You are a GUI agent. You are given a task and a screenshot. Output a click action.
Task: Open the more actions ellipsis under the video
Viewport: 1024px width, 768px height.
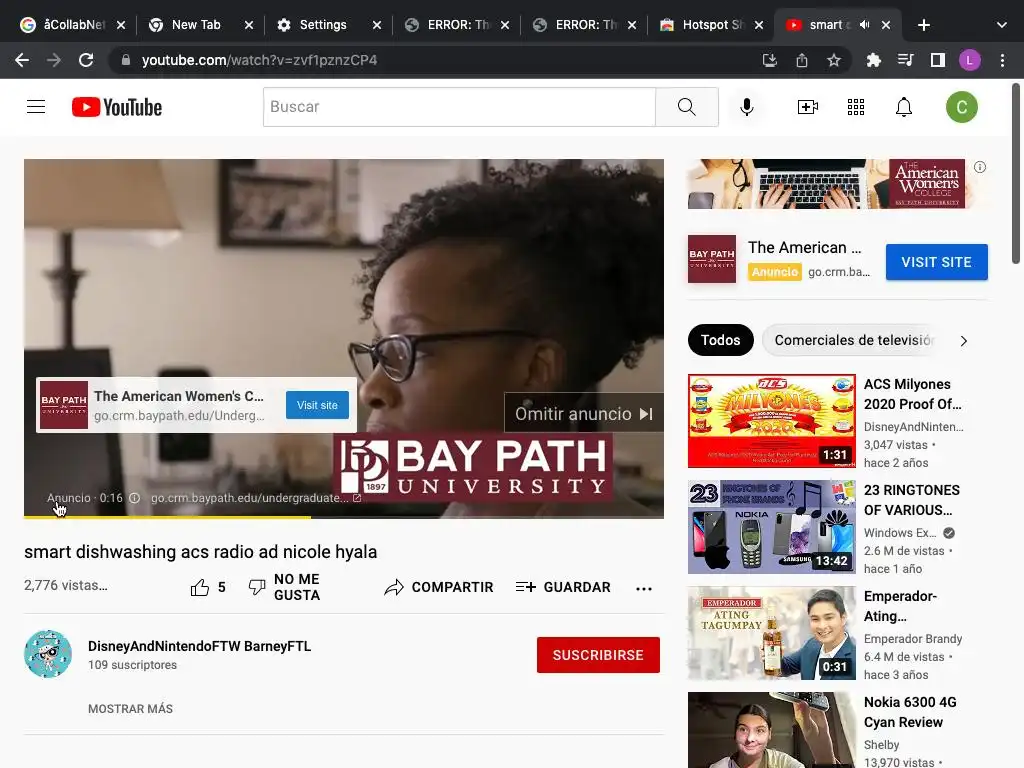coord(644,588)
